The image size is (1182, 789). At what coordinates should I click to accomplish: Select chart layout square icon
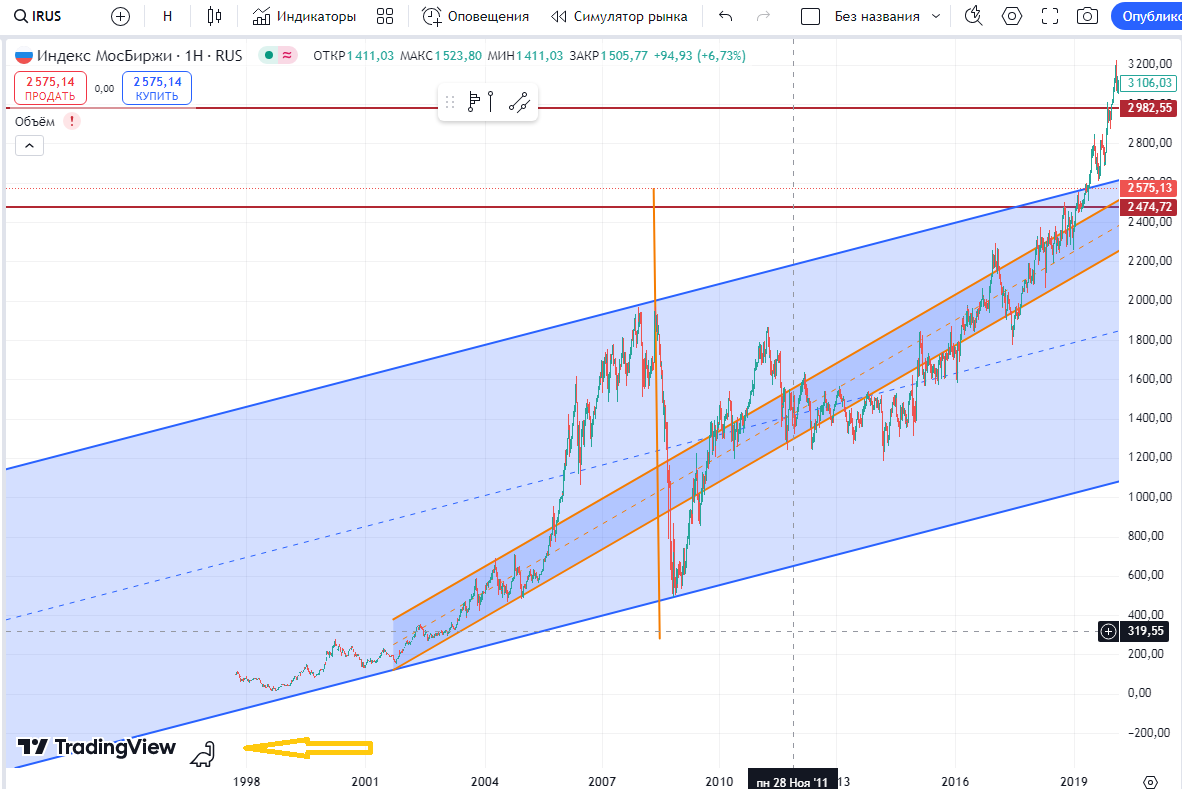(x=810, y=16)
